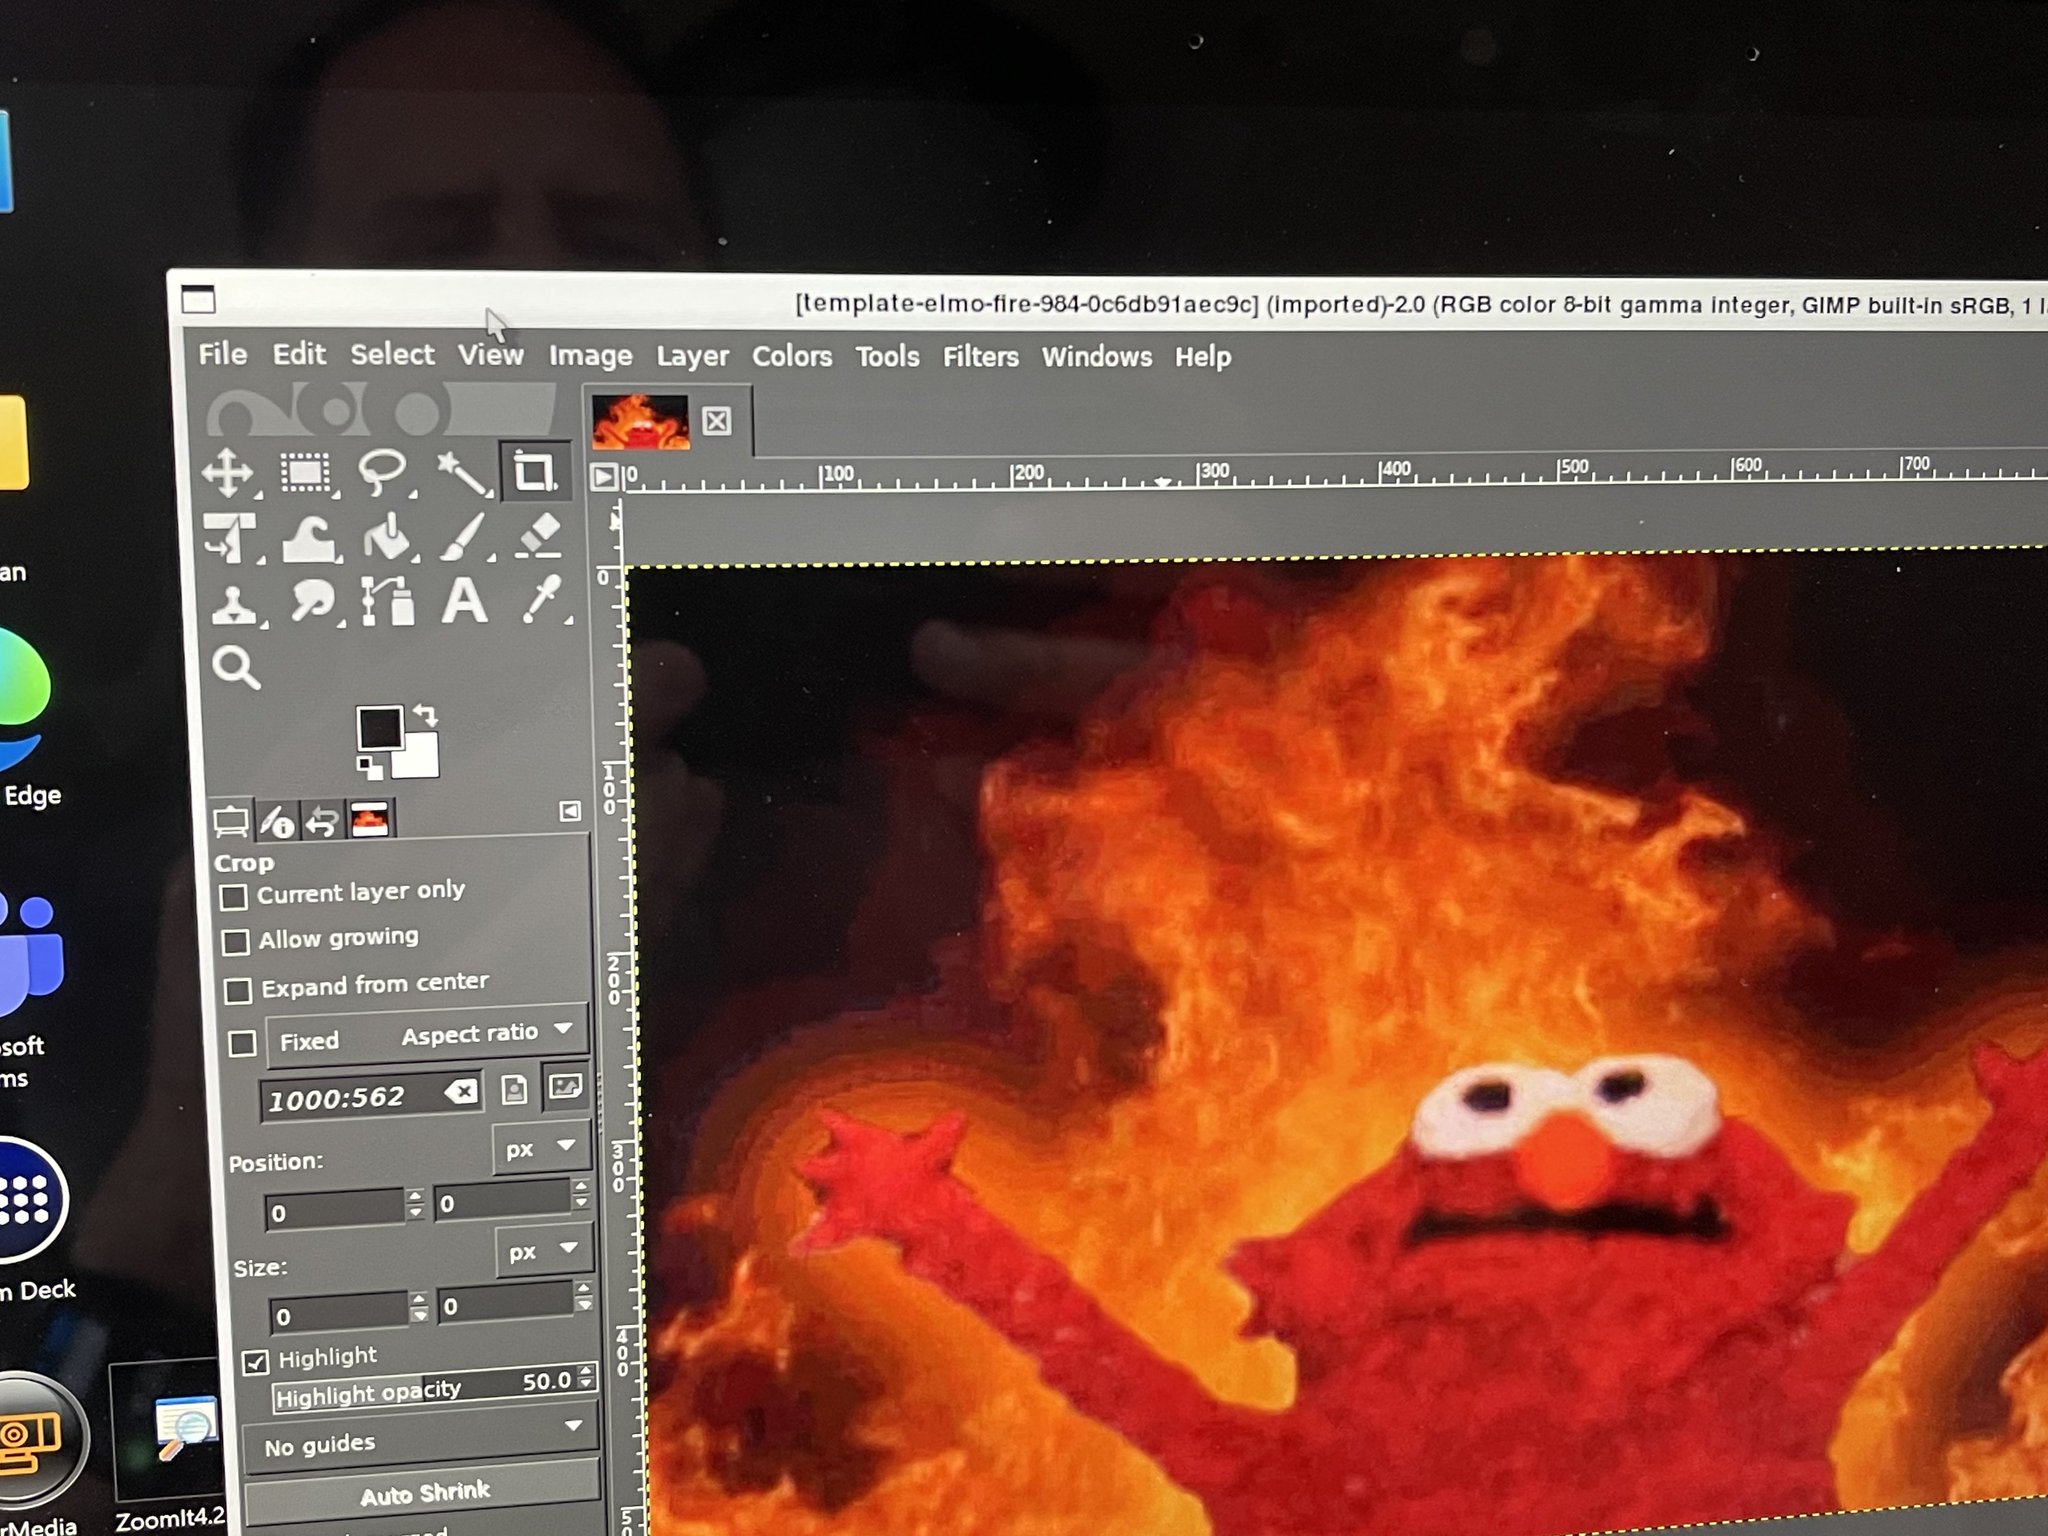Image resolution: width=2048 pixels, height=1536 pixels.
Task: Select the Fuzzy Select wand tool
Action: click(461, 472)
